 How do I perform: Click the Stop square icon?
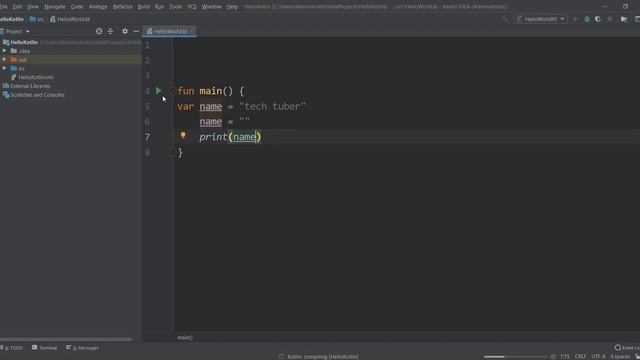point(610,19)
